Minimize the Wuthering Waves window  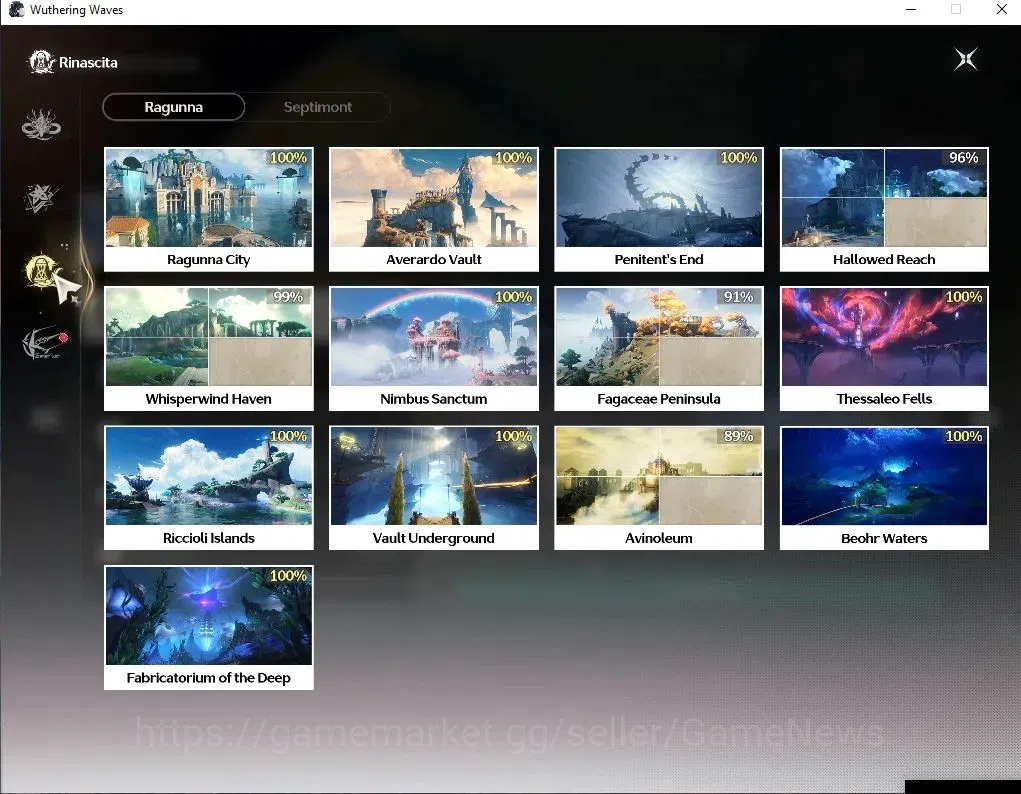coord(911,10)
